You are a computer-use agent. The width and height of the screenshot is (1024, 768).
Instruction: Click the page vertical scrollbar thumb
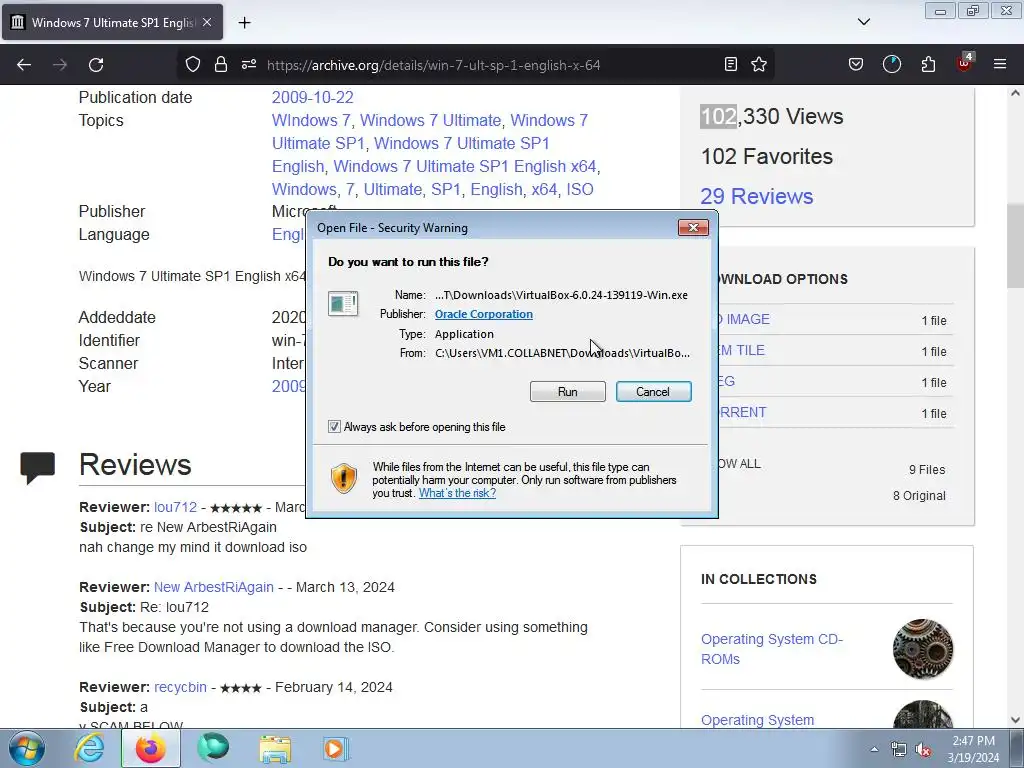tap(1015, 246)
